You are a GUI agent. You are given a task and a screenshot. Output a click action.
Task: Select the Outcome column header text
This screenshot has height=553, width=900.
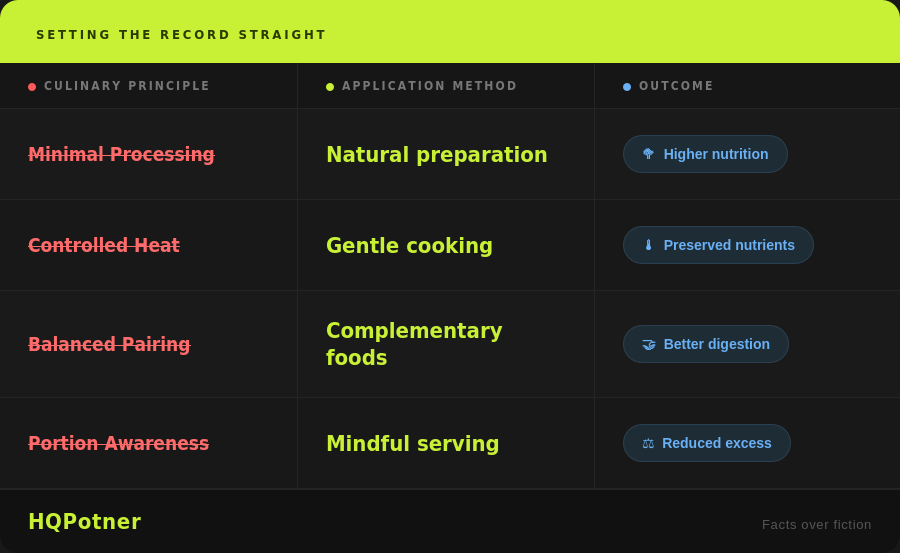point(676,86)
